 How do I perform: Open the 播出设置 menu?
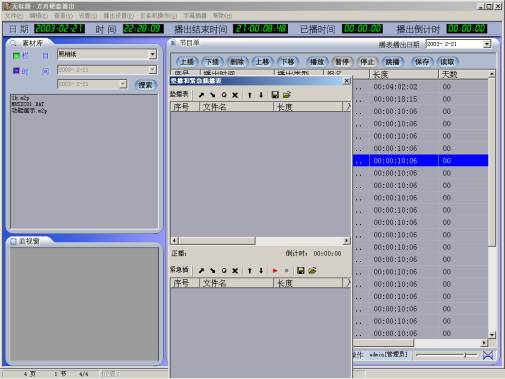[x=118, y=16]
